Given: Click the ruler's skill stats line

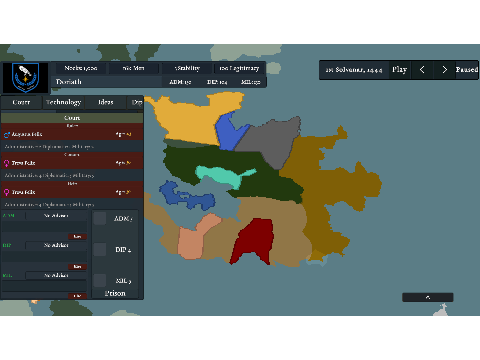Looking at the screenshot, I should point(49,147).
